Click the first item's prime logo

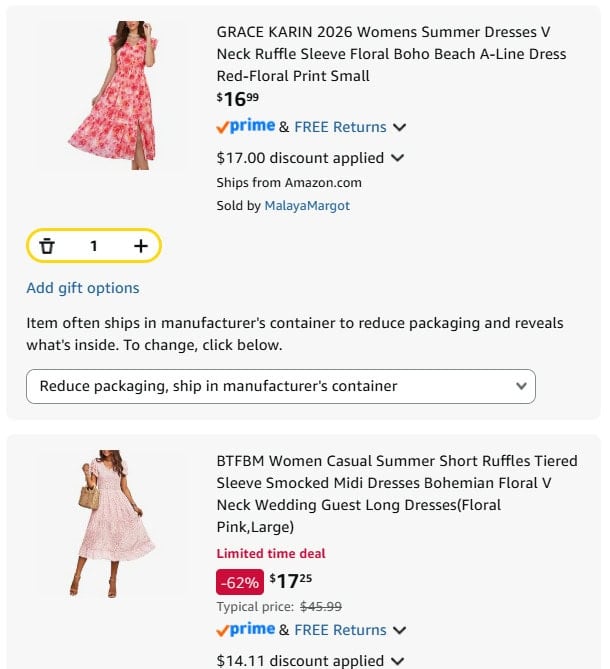coord(246,126)
